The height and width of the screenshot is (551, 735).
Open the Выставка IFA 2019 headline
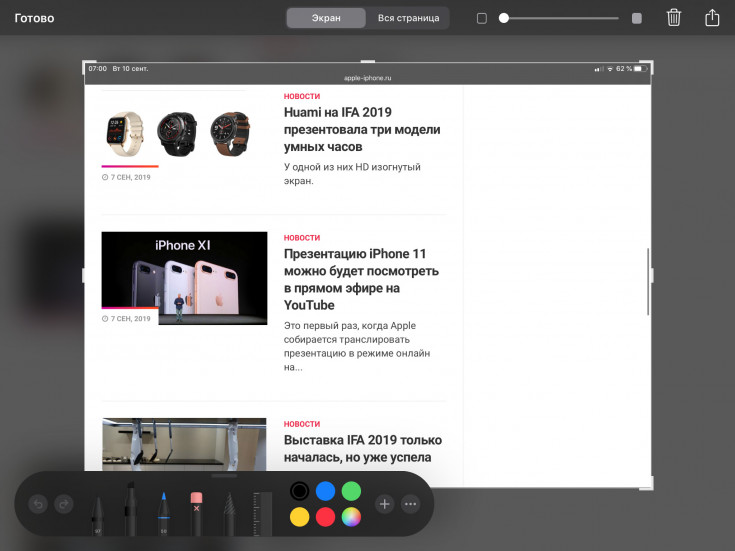[363, 449]
